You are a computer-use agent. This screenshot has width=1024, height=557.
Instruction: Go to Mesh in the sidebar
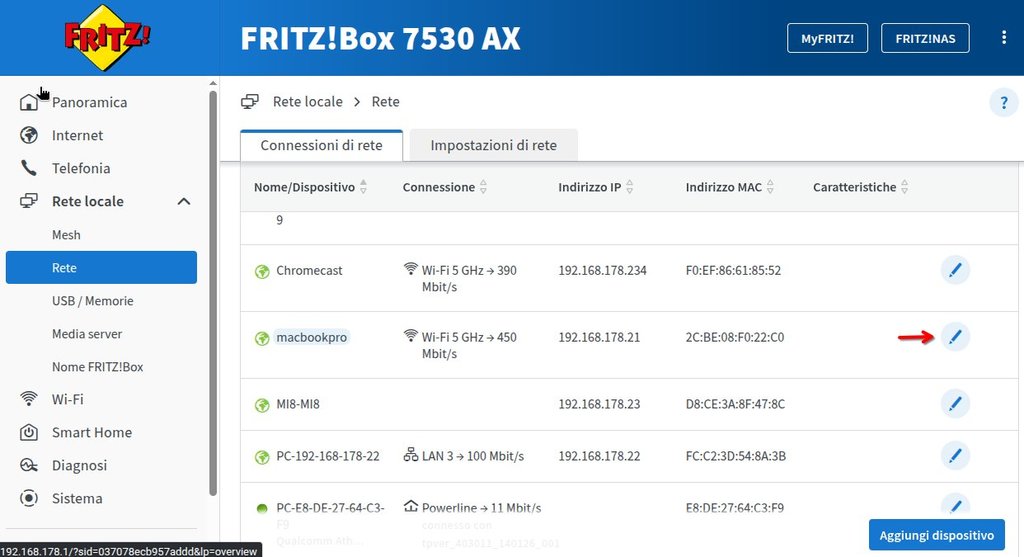click(x=66, y=234)
